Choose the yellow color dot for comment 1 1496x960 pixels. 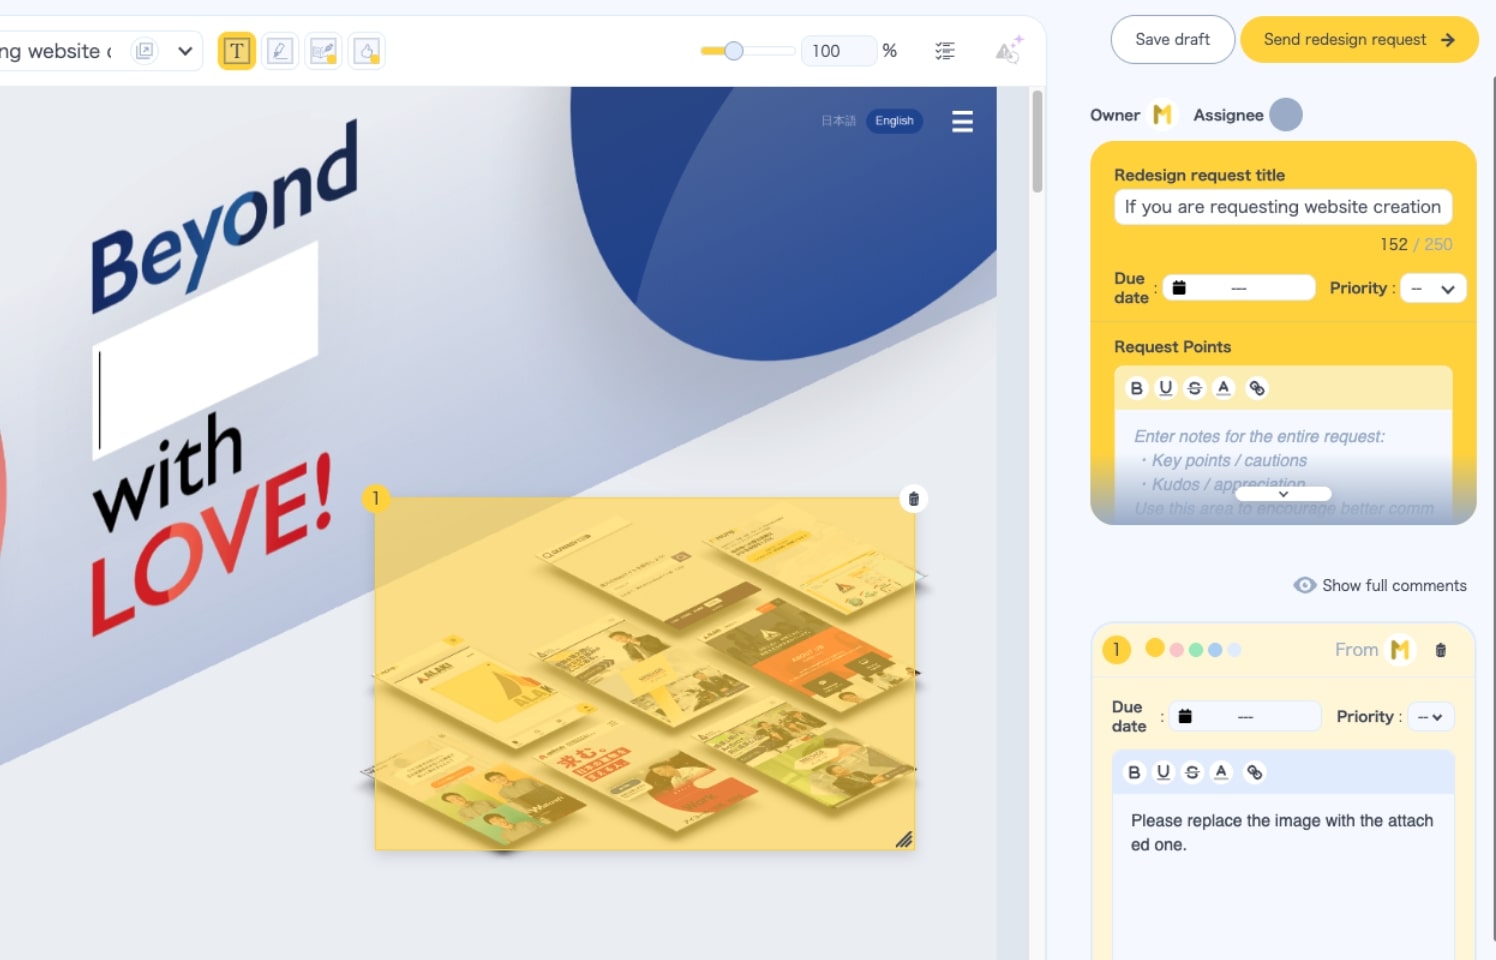tap(1155, 648)
